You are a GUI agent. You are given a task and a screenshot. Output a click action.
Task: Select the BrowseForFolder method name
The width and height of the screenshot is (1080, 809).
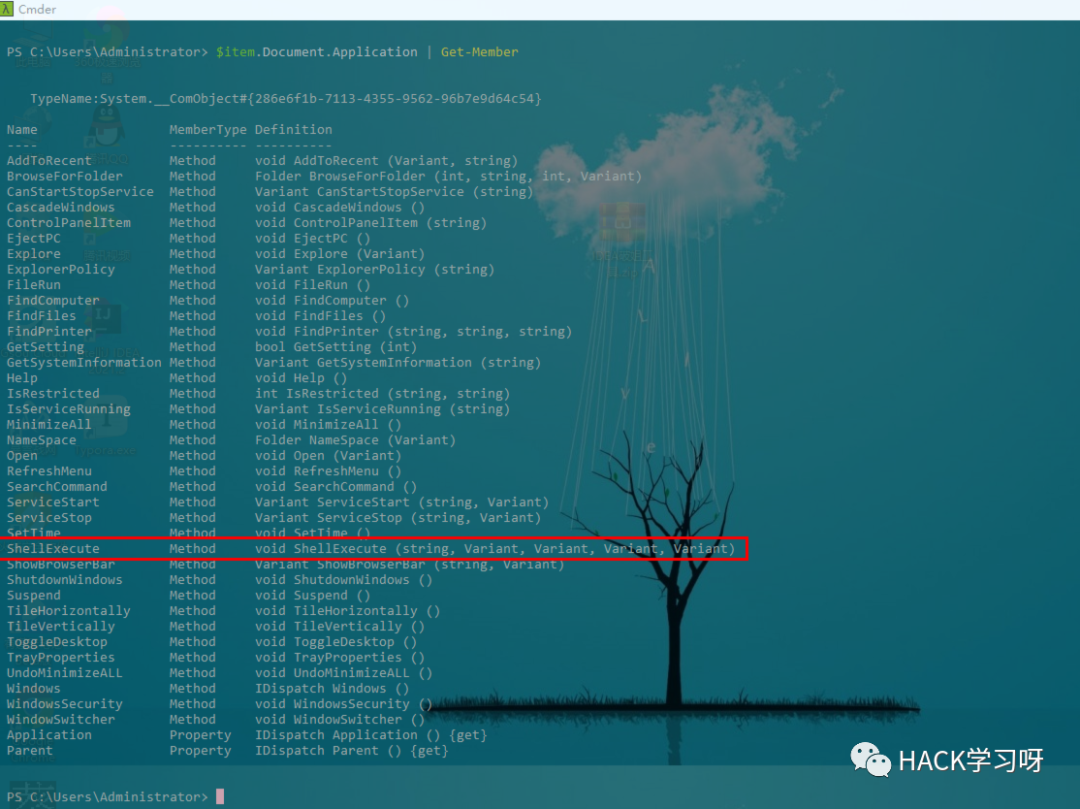point(65,176)
